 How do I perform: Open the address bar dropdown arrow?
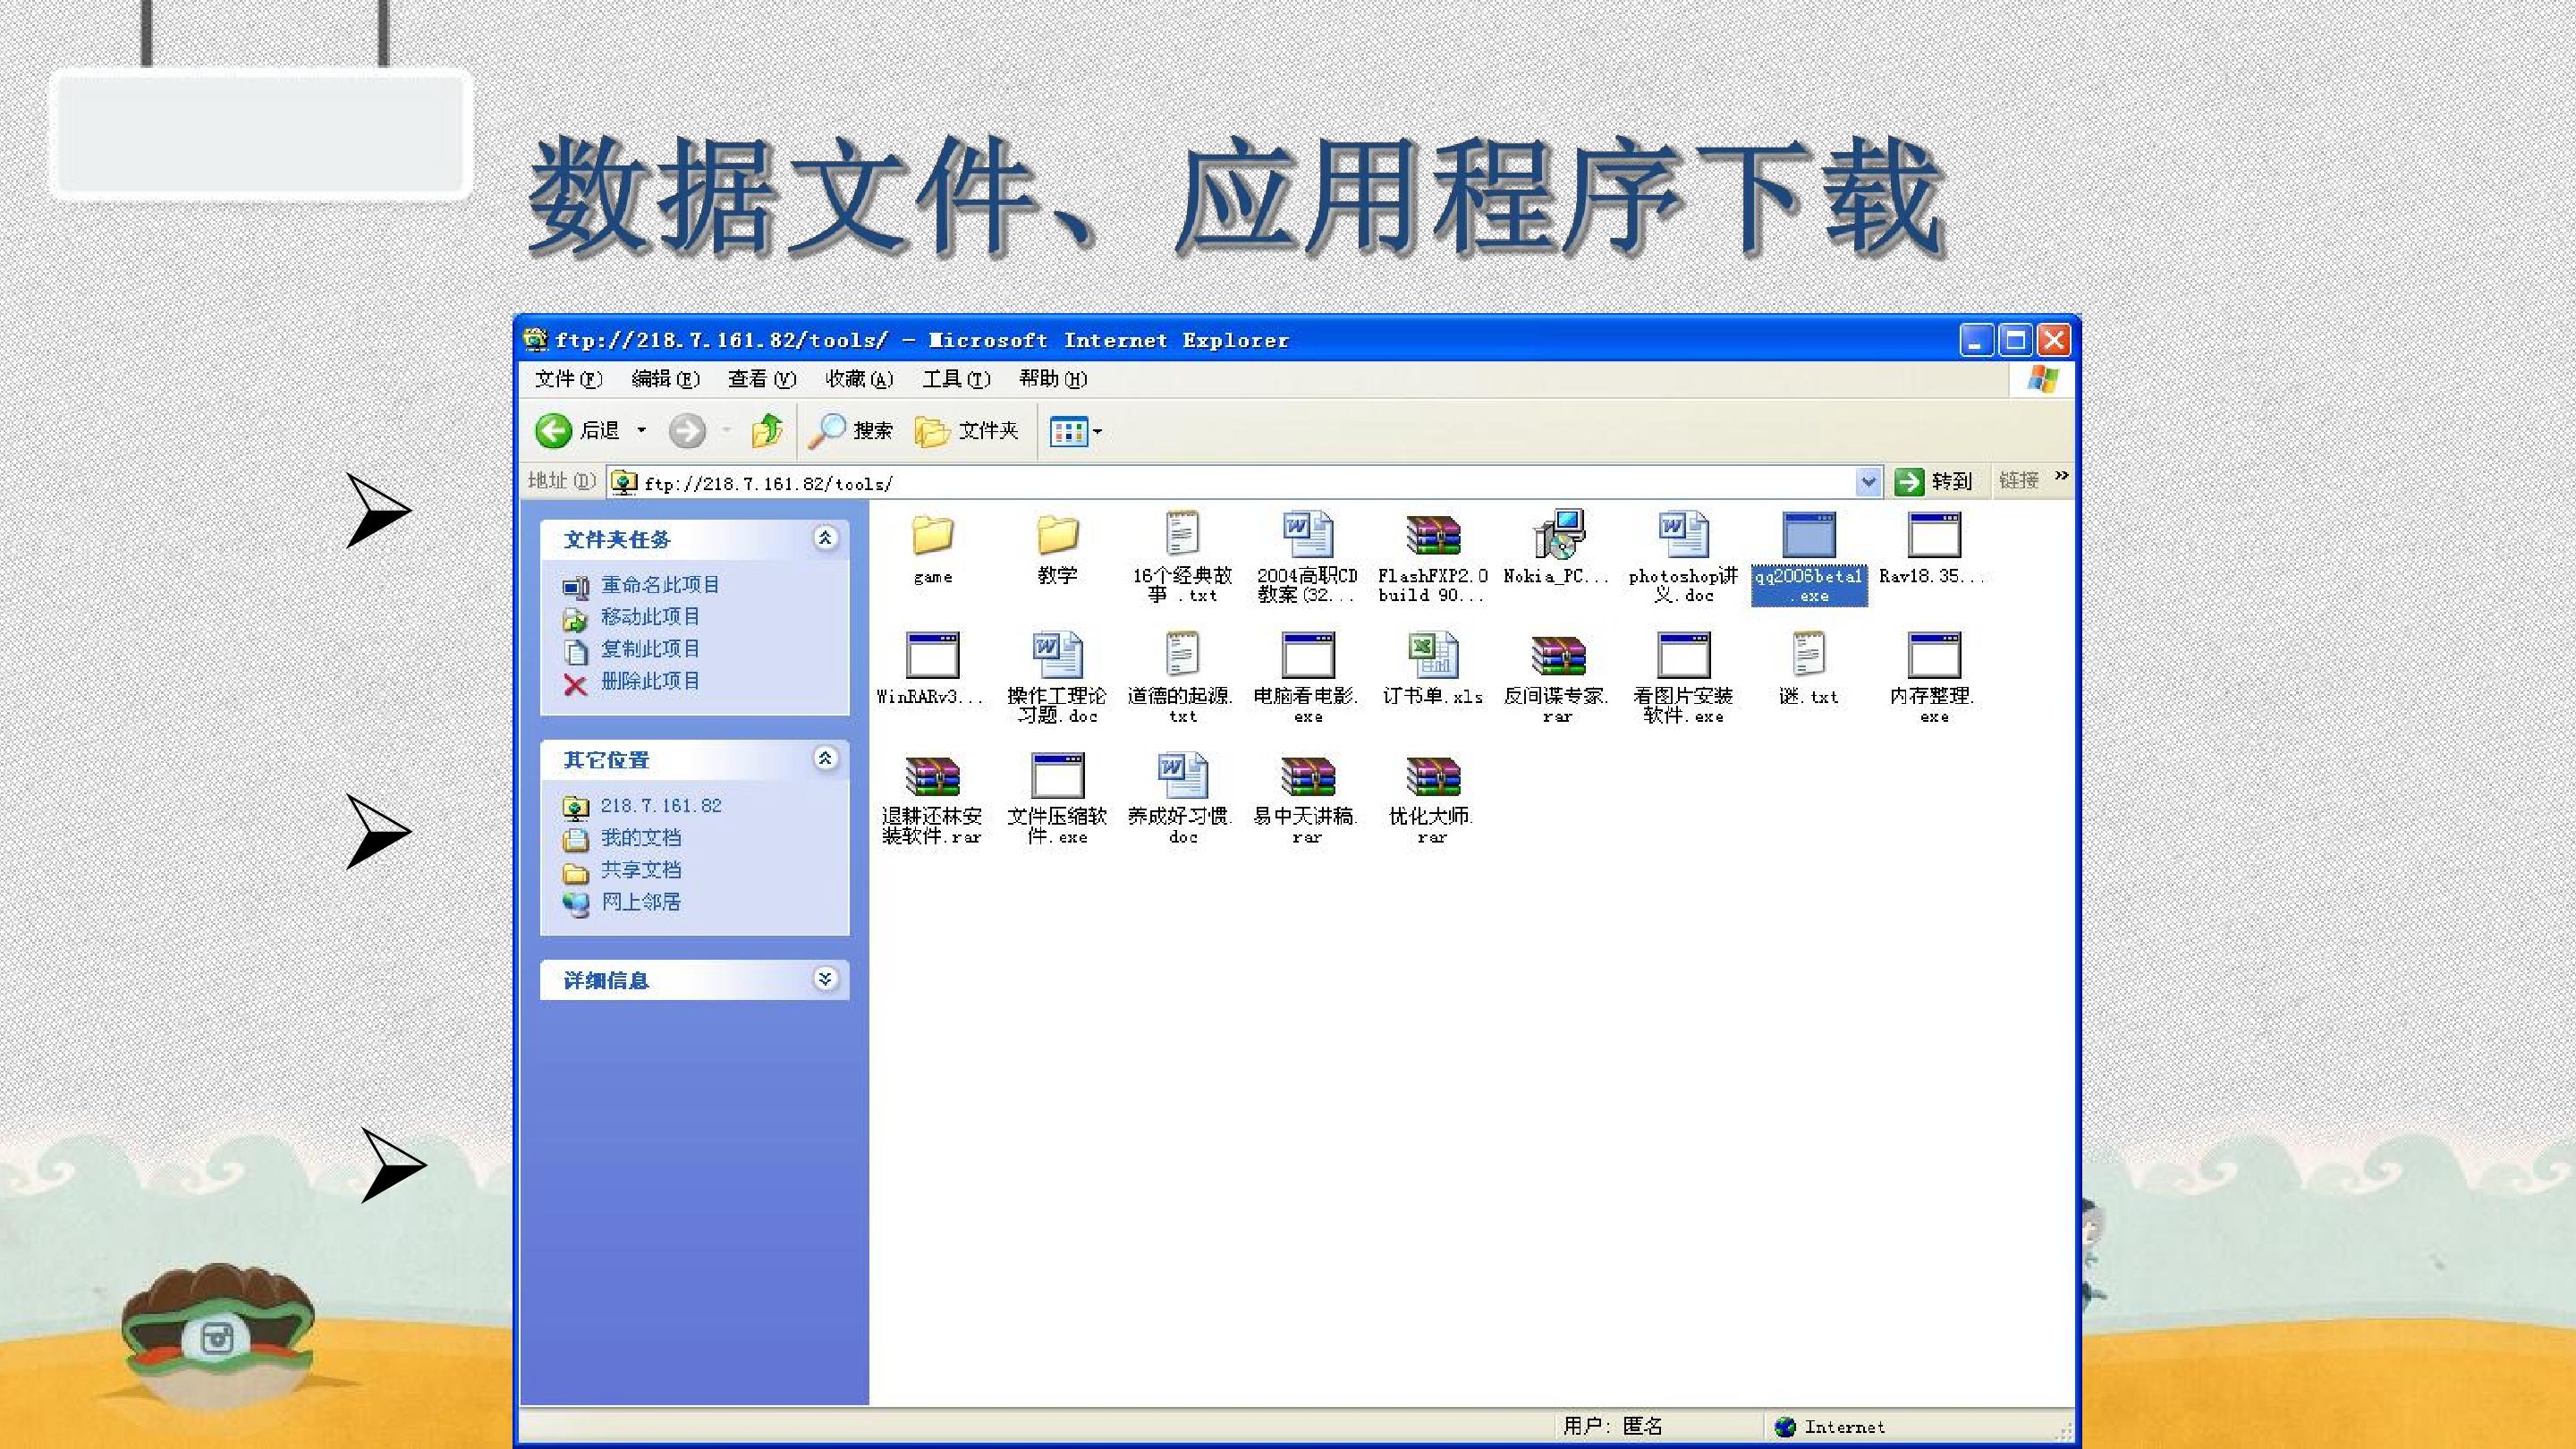coord(1867,482)
